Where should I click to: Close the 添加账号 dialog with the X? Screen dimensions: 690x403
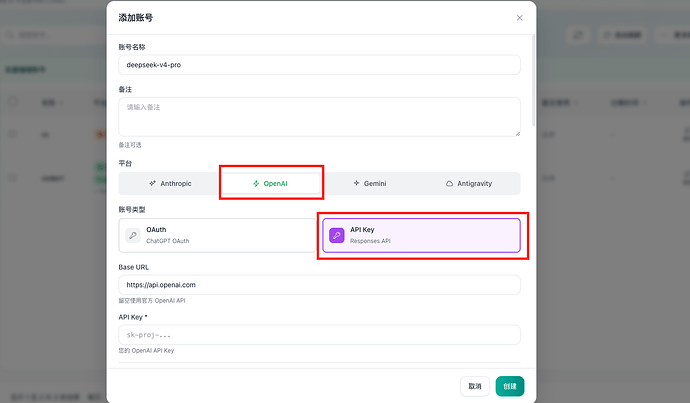point(519,18)
